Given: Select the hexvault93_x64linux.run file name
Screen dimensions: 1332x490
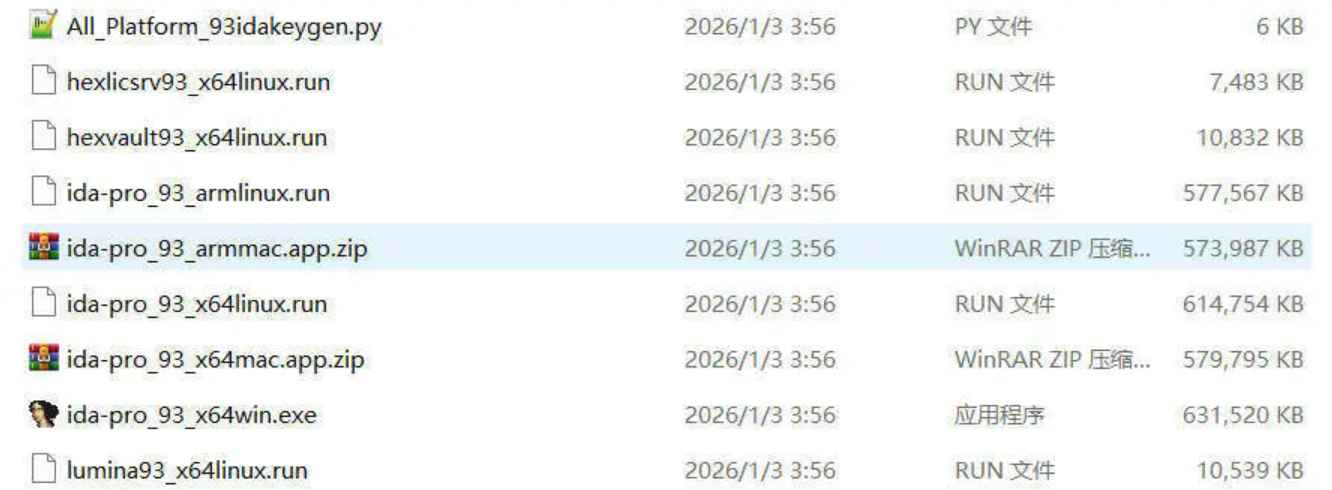Looking at the screenshot, I should pyautogui.click(x=197, y=137).
